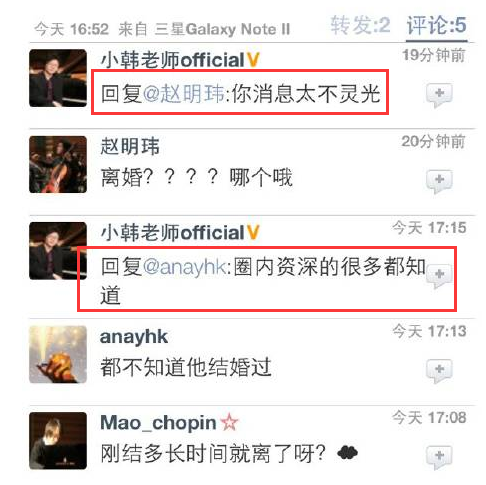The width and height of the screenshot is (486, 485).
Task: Tap reply icon on Mao_chopin's comment
Action: (x=439, y=457)
